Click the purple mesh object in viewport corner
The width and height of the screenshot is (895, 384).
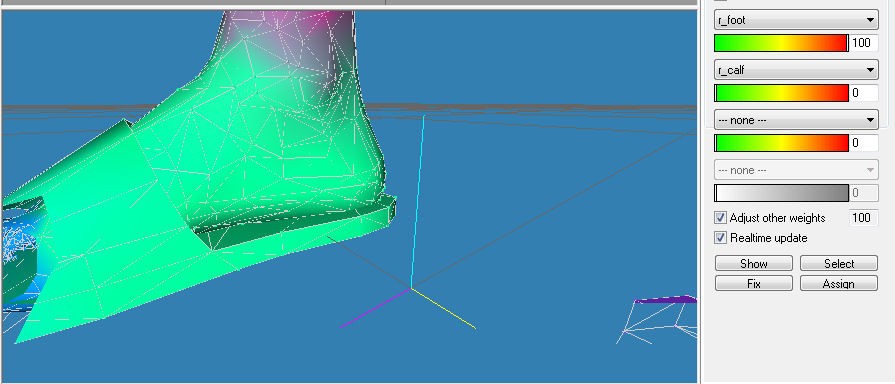point(666,300)
